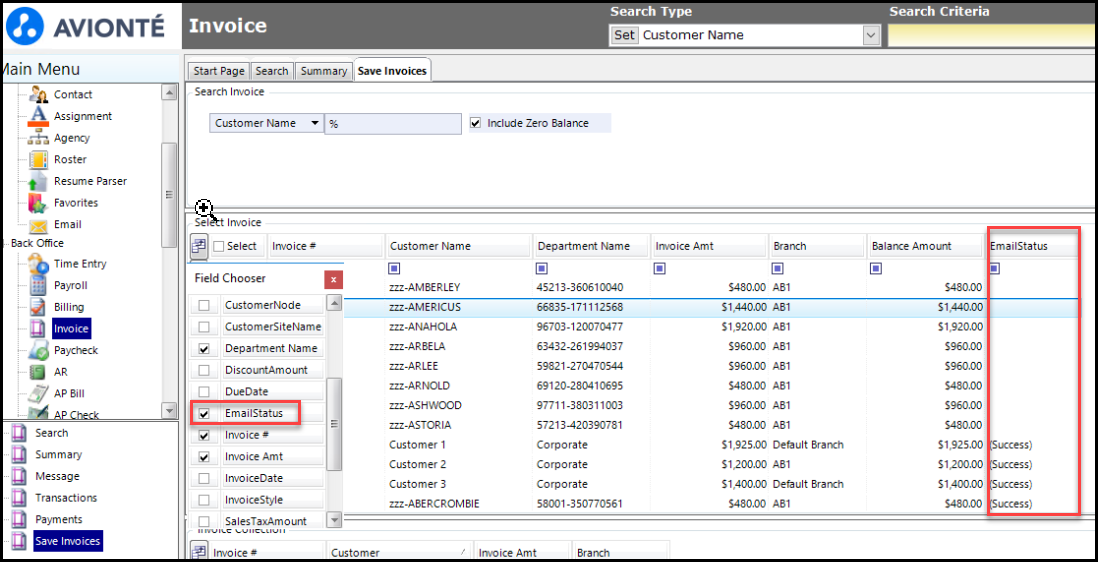The width and height of the screenshot is (1098, 562).
Task: Select the Transactions submenu item
Action: point(66,498)
